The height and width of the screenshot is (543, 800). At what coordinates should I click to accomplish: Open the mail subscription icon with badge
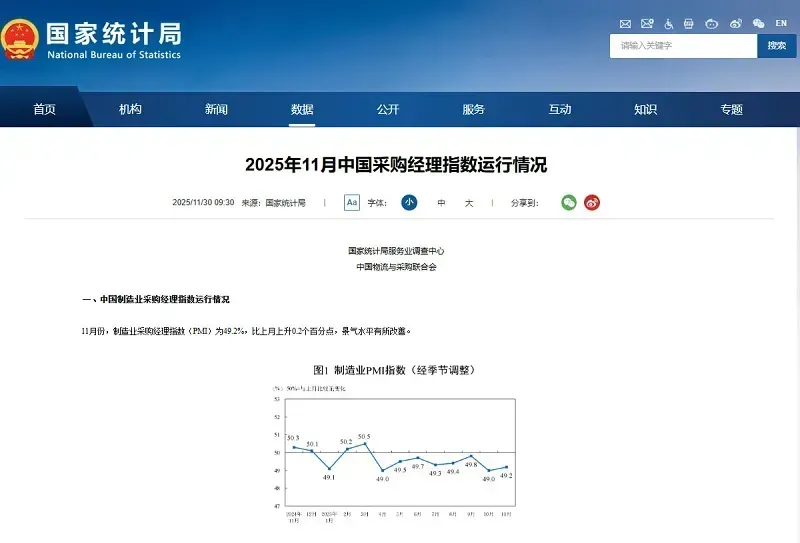[x=647, y=23]
